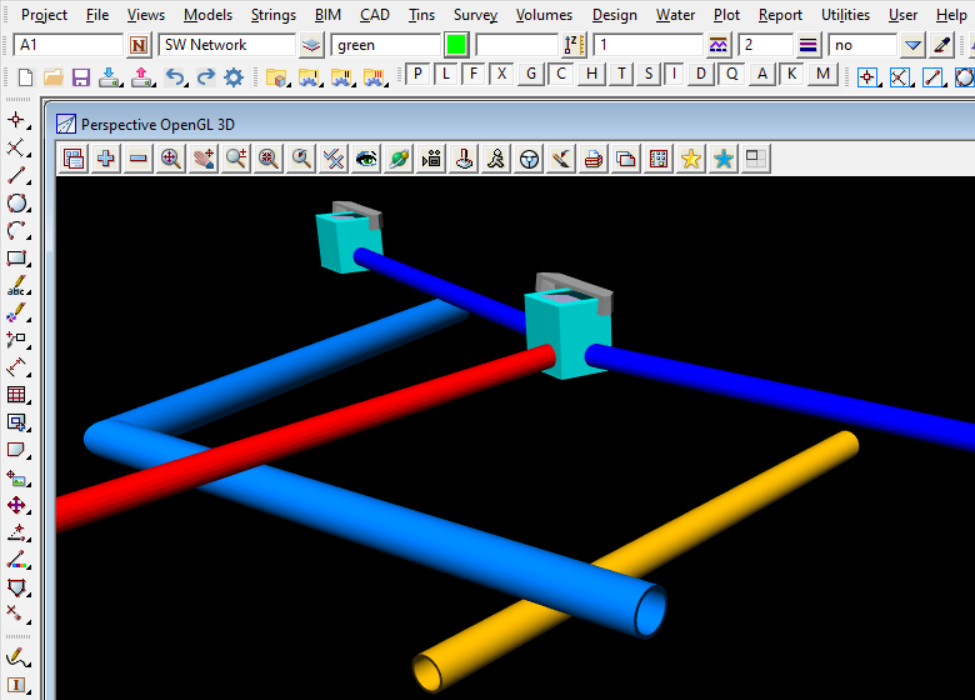
Task: Click the save floppy disk icon
Action: point(81,77)
